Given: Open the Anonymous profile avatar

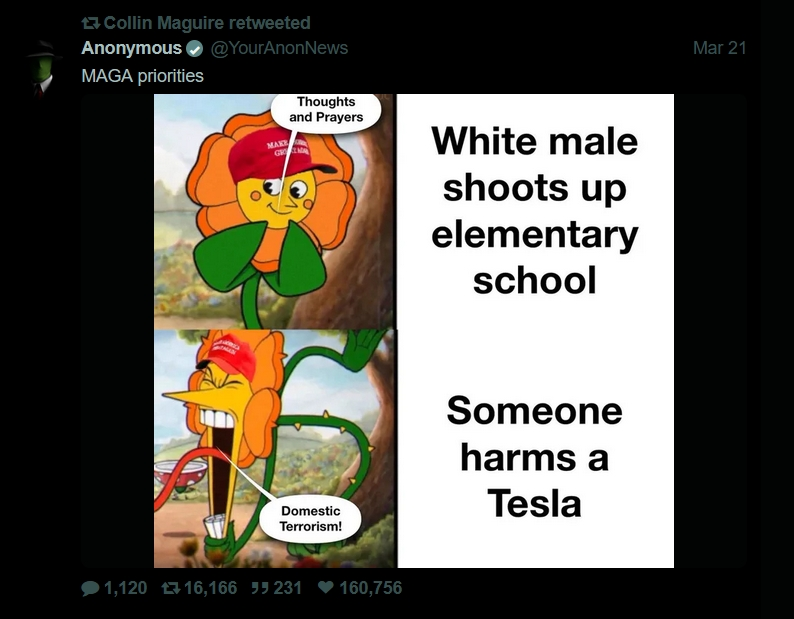Looking at the screenshot, I should tap(44, 68).
